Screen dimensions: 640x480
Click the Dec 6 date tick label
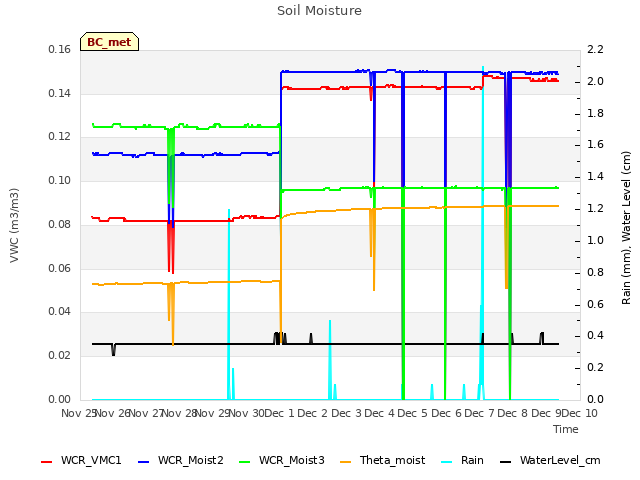447,413
